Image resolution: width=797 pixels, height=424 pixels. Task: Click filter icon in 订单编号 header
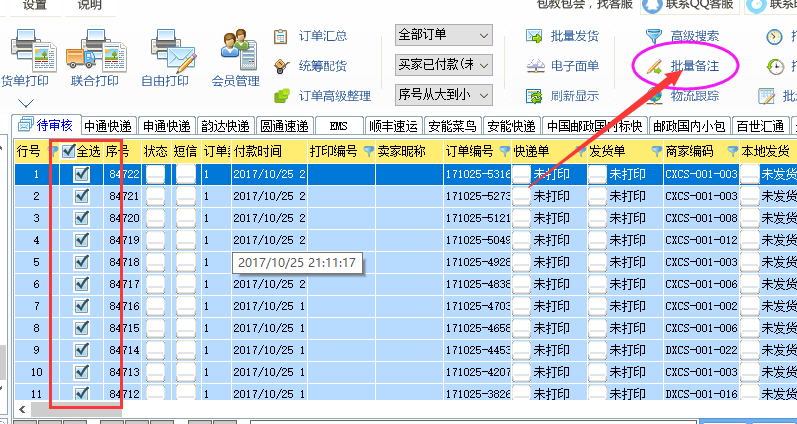(x=504, y=151)
